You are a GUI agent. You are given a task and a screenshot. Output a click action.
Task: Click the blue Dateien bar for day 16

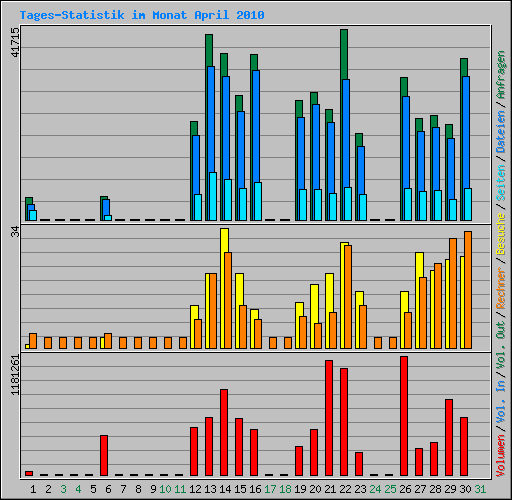coord(256,126)
